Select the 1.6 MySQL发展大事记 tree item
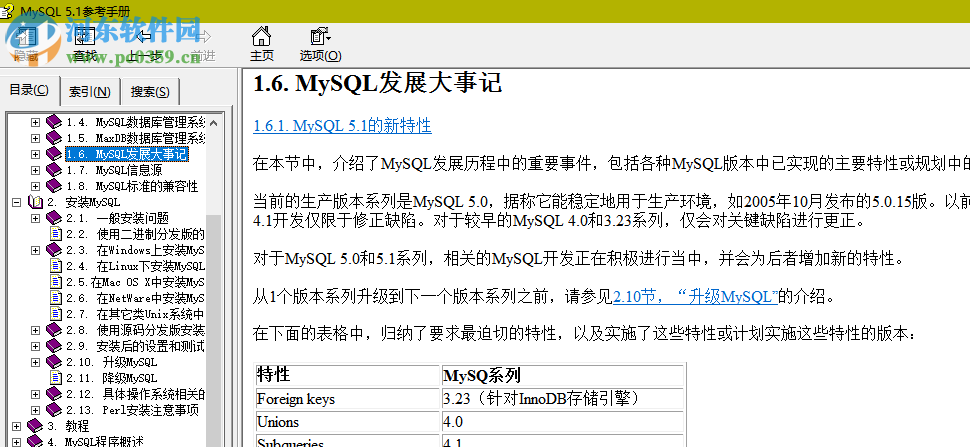The image size is (970, 447). (x=127, y=154)
